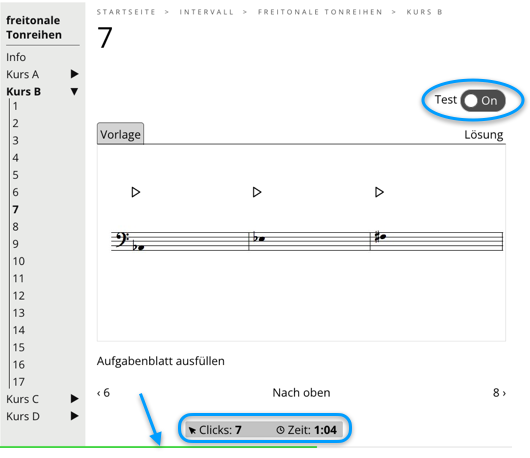The height and width of the screenshot is (458, 530).
Task: Click the bass clef symbol on staff
Action: click(x=122, y=239)
